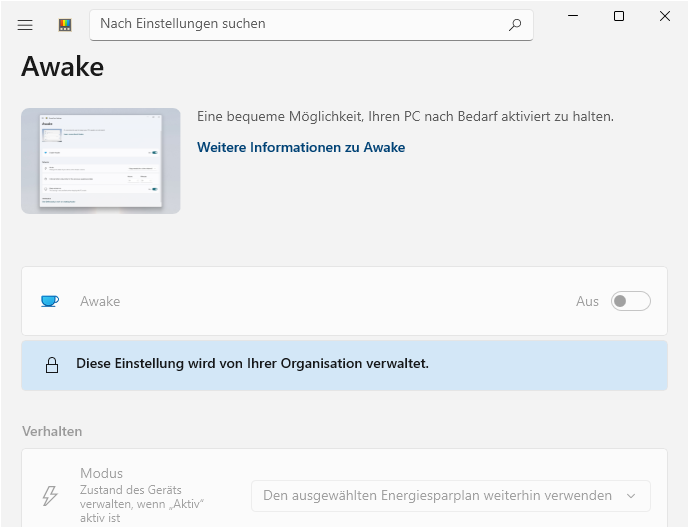Click the Awake preview thumbnail image
The width and height of the screenshot is (689, 528).
click(101, 161)
